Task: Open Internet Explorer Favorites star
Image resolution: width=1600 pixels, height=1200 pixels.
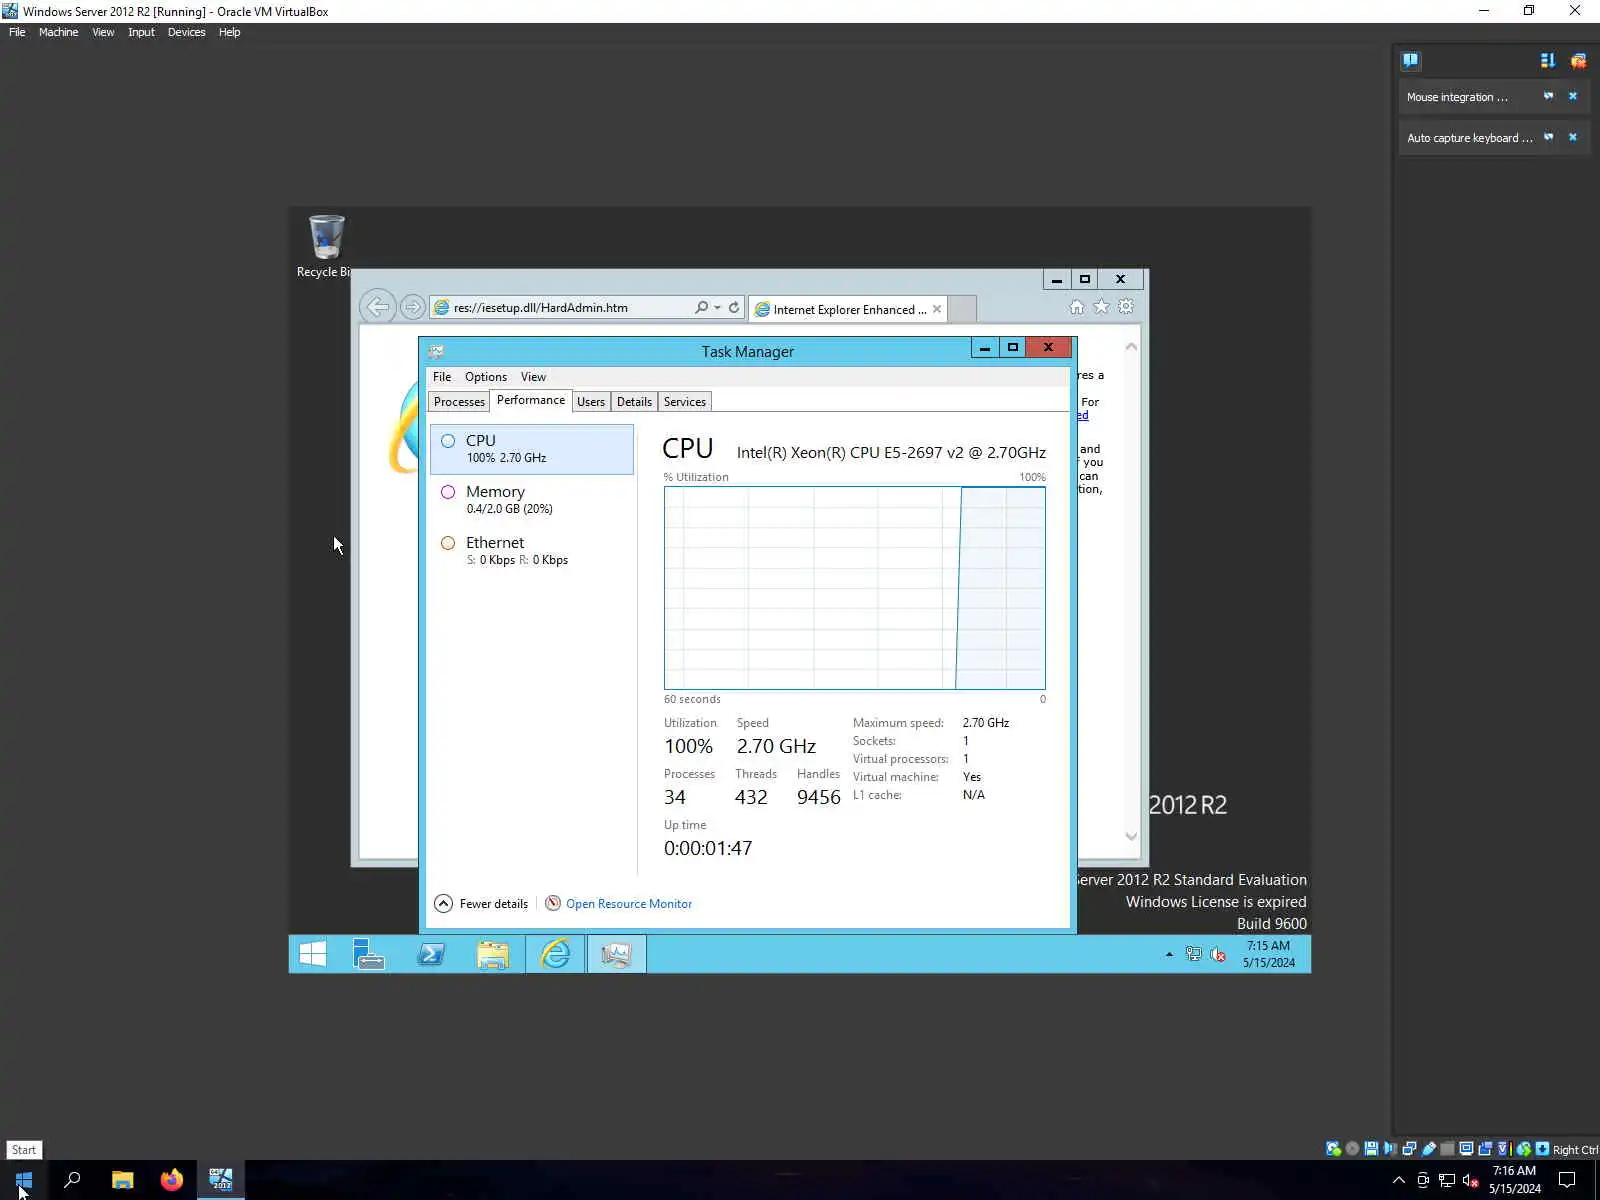Action: tap(1101, 307)
